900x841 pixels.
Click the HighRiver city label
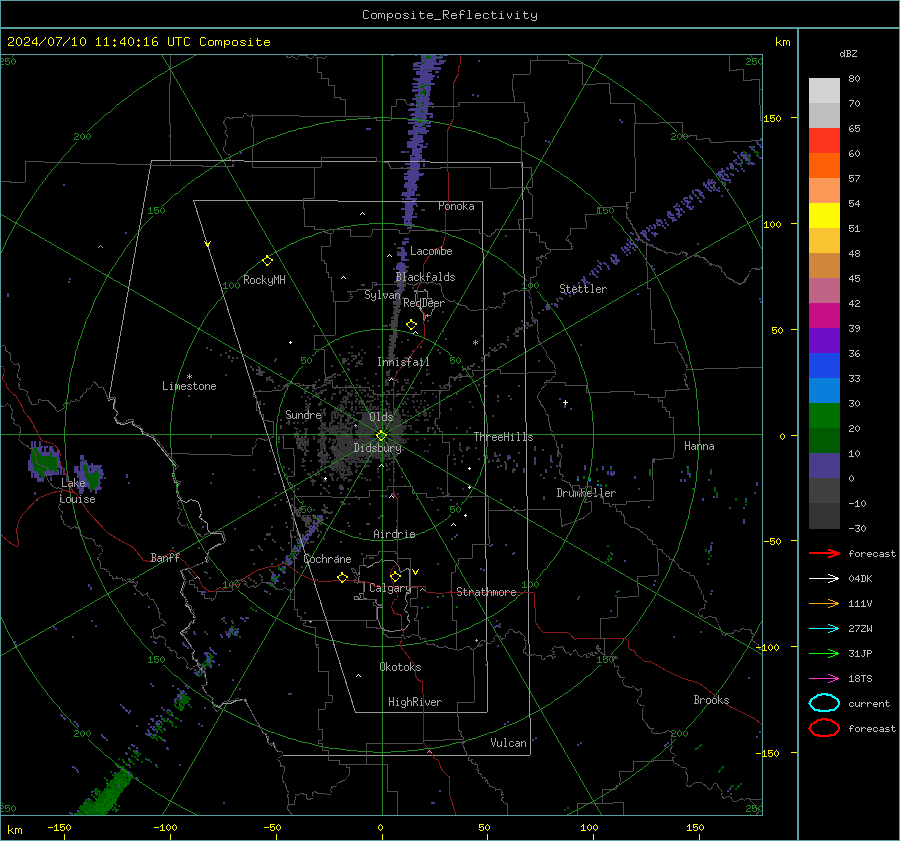[x=415, y=702]
